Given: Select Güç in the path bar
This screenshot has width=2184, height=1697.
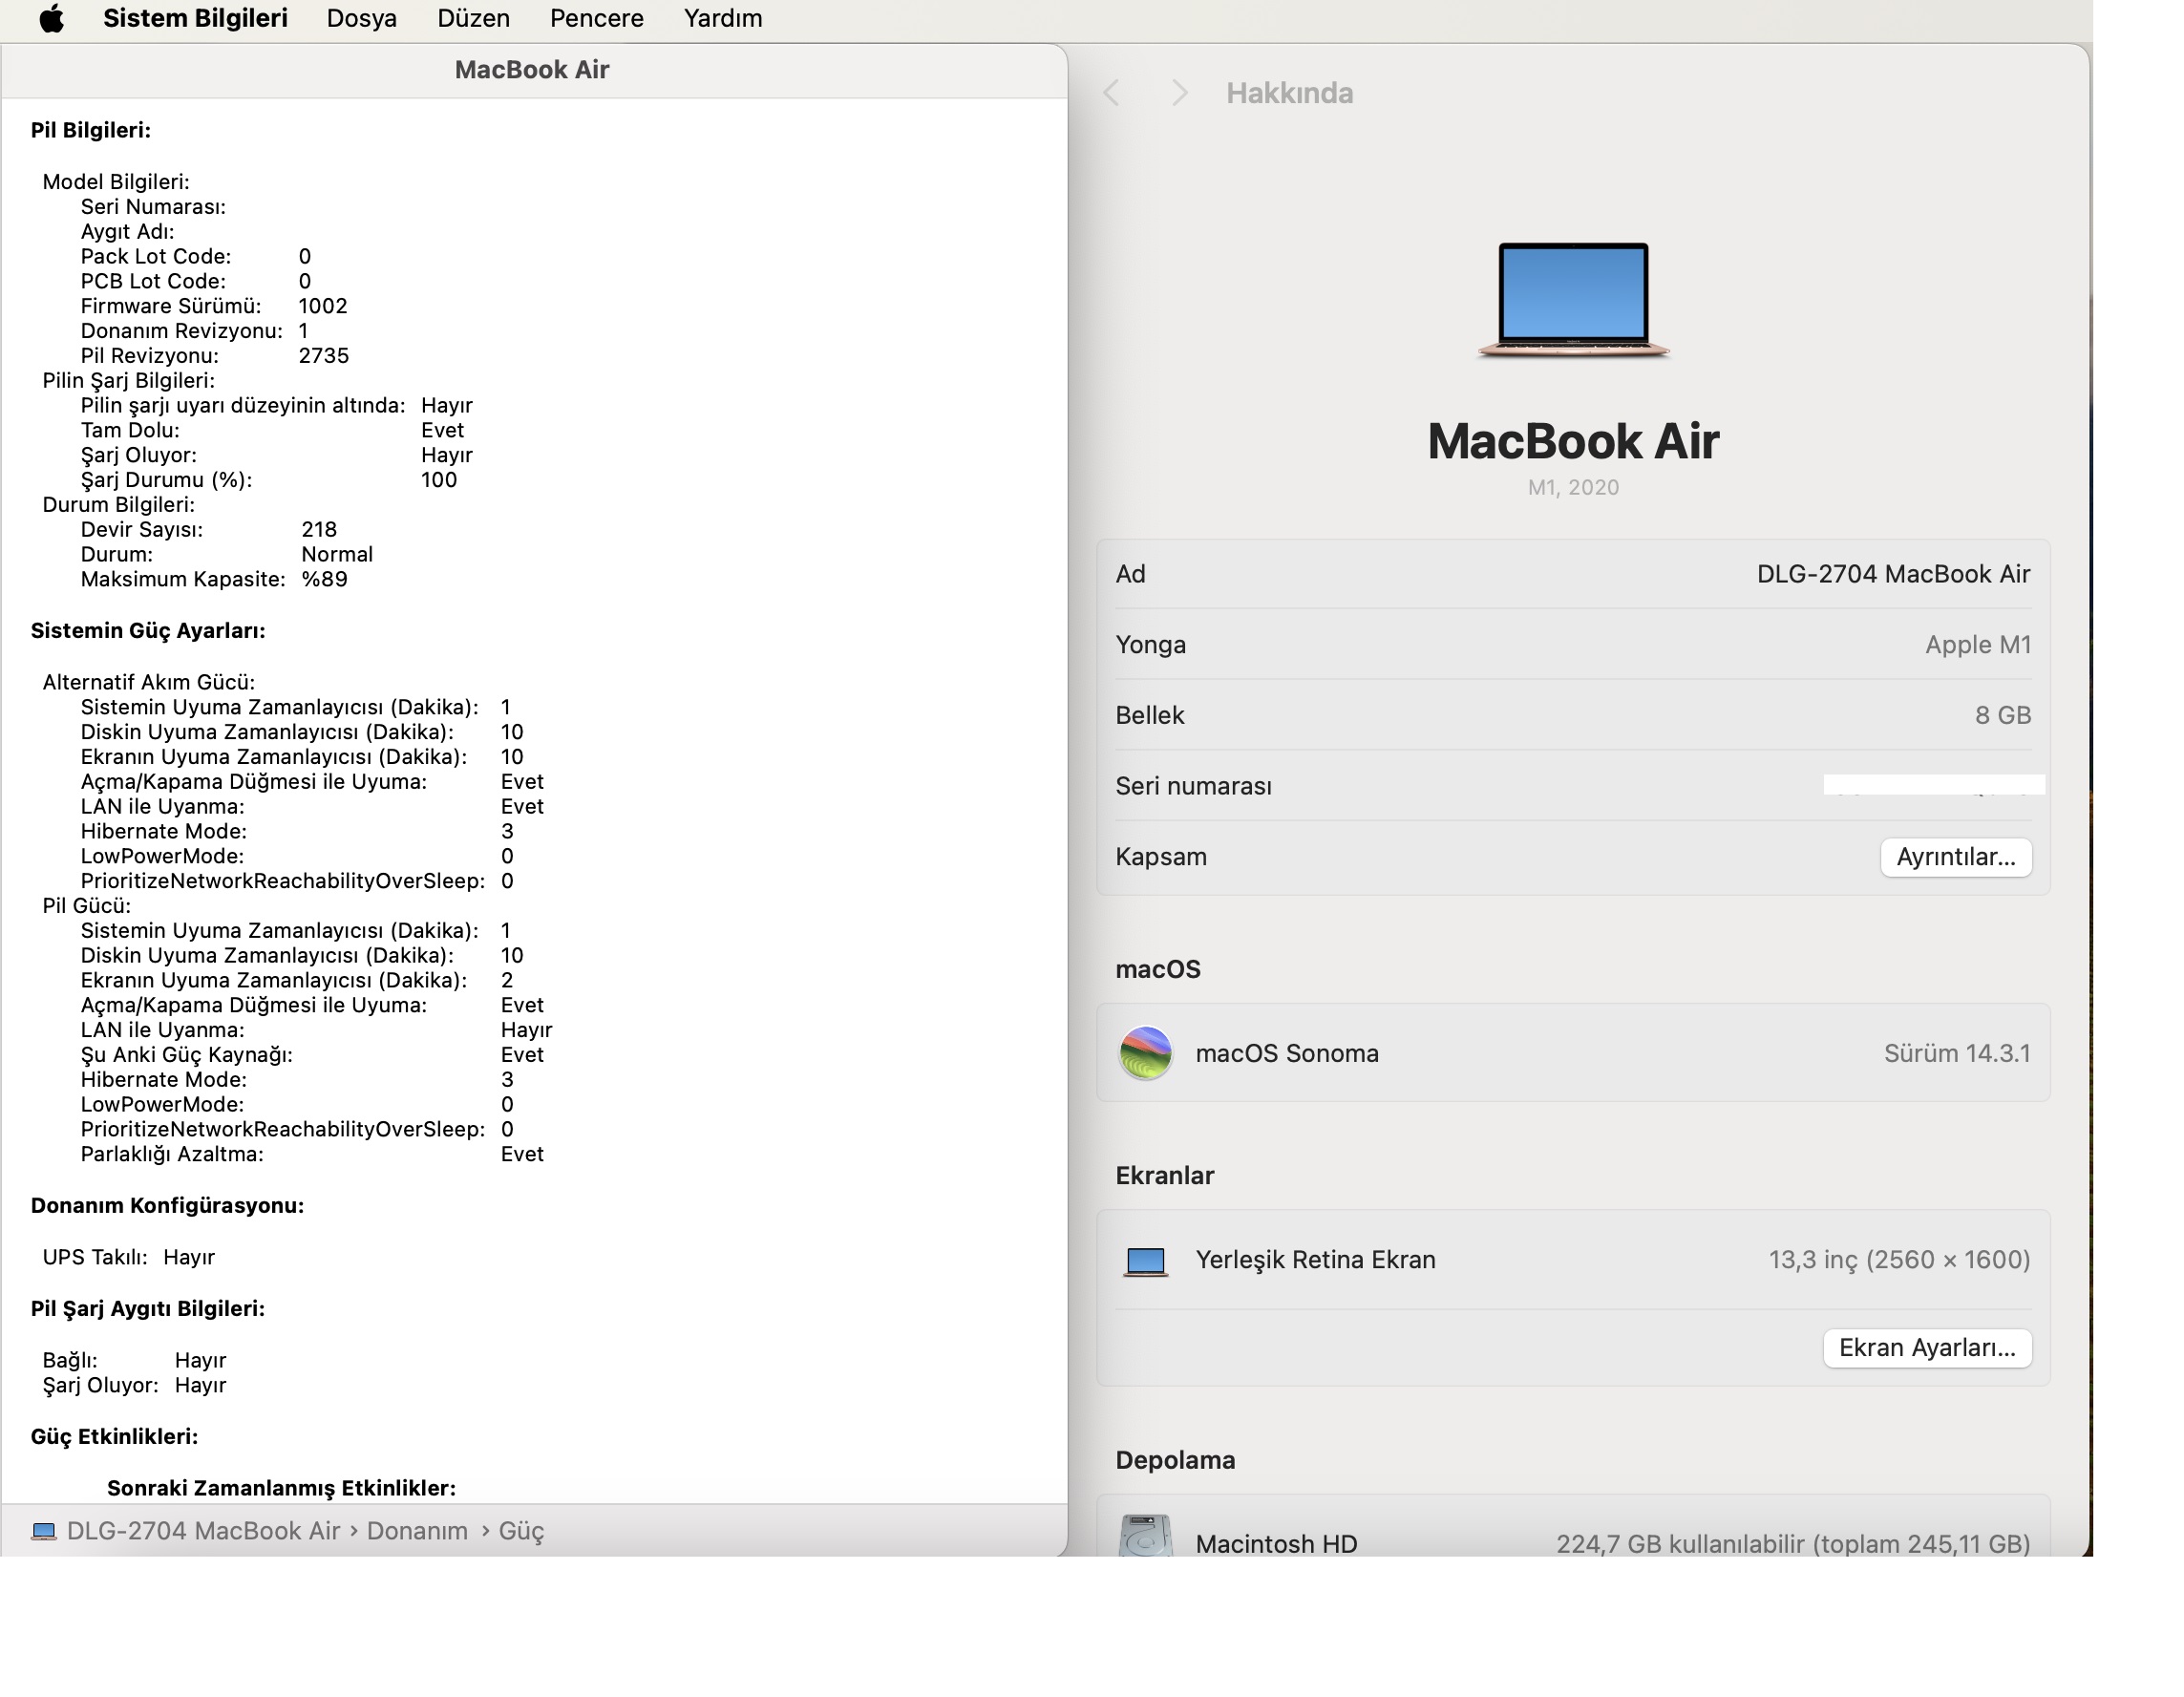Looking at the screenshot, I should click(x=521, y=1531).
